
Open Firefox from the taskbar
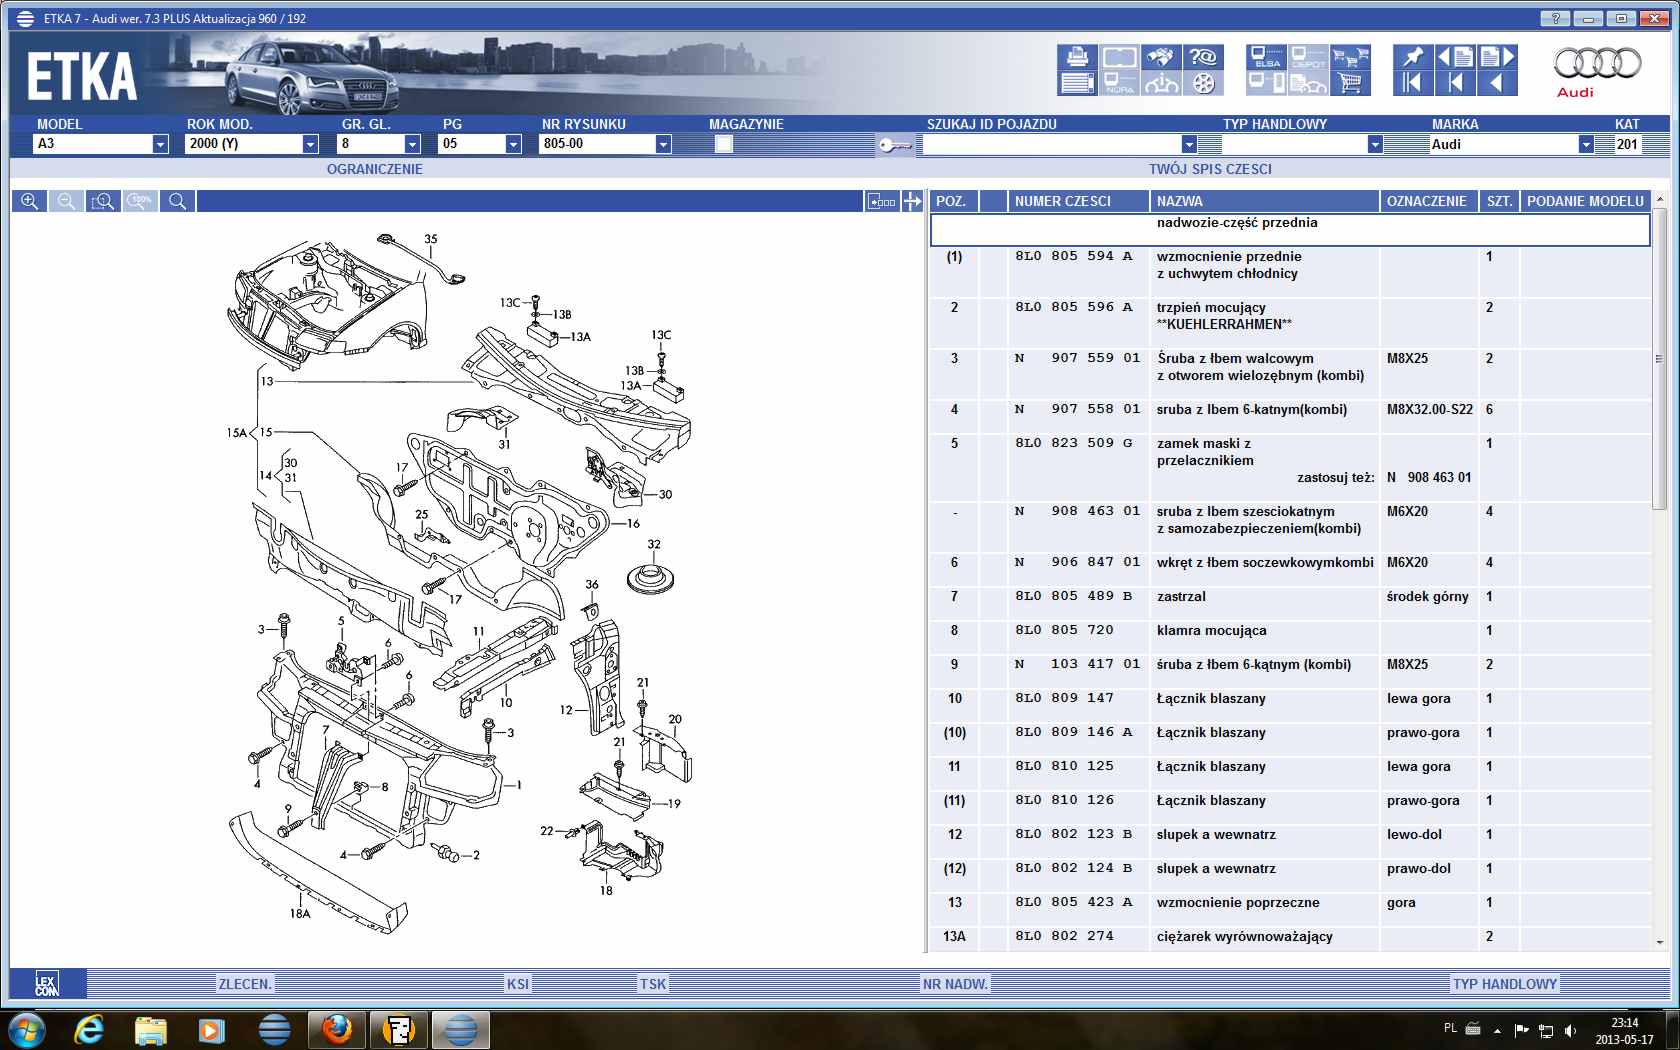337,1029
